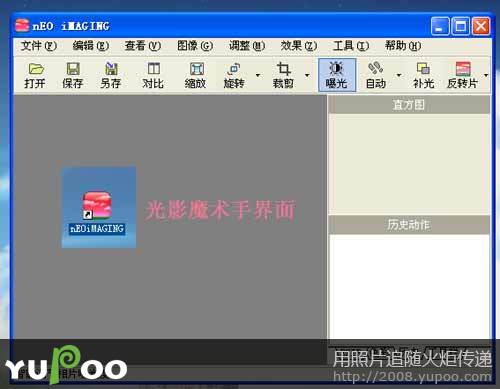Image resolution: width=500 pixels, height=389 pixels.
Task: Select the 缩放 resize tool
Action: (x=196, y=75)
